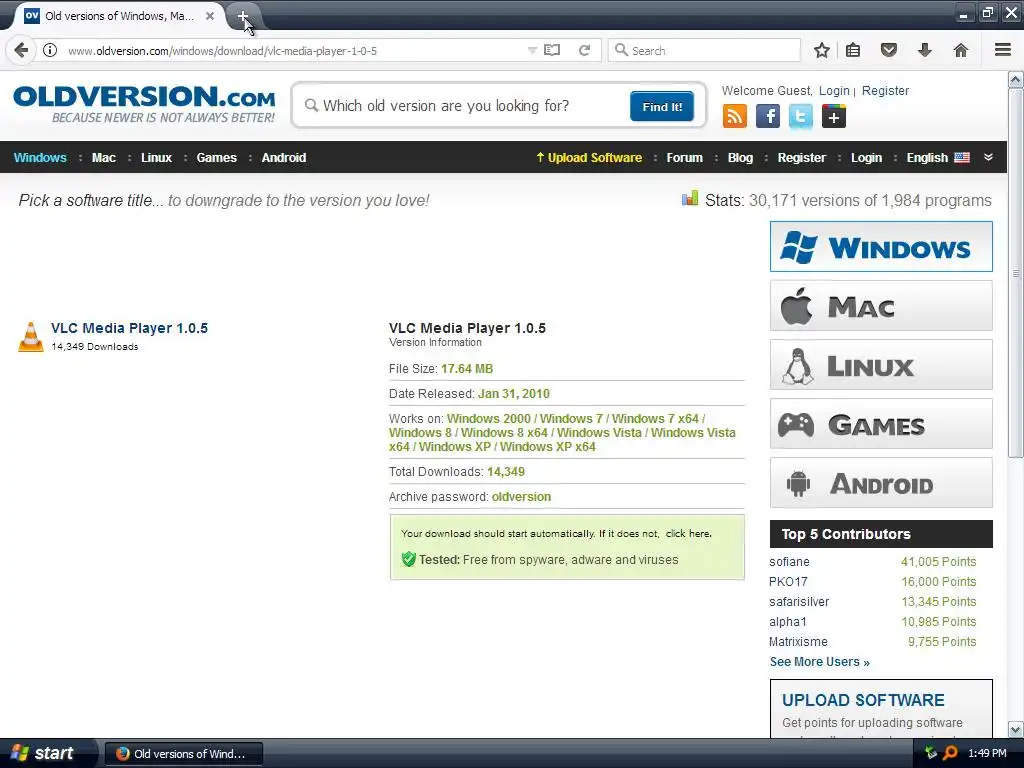Image resolution: width=1024 pixels, height=768 pixels.
Task: Click the header Login link near Welcome Guest
Action: pyautogui.click(x=834, y=91)
